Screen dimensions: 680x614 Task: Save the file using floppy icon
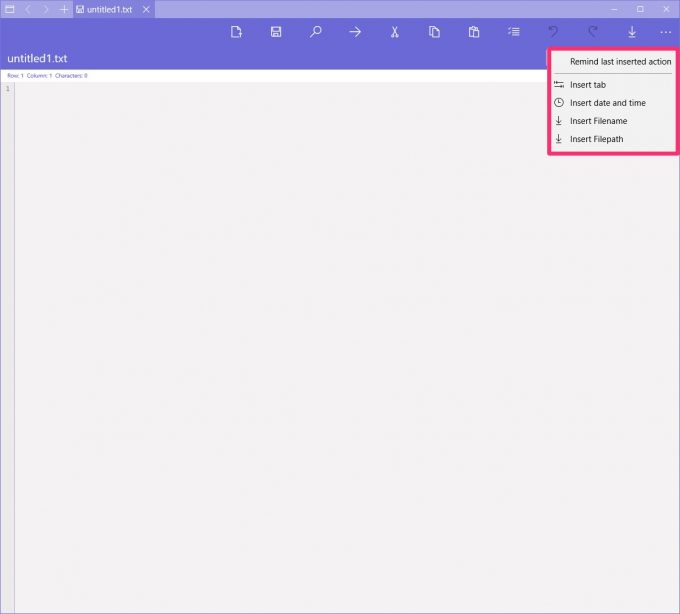click(x=276, y=32)
